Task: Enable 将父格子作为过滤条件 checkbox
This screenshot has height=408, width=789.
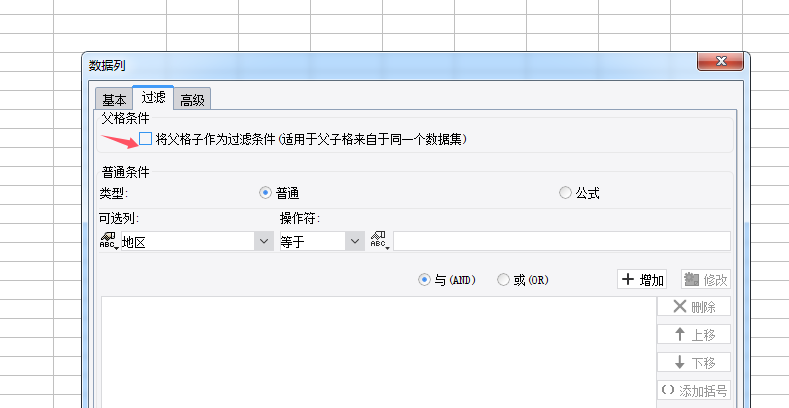Action: point(145,138)
